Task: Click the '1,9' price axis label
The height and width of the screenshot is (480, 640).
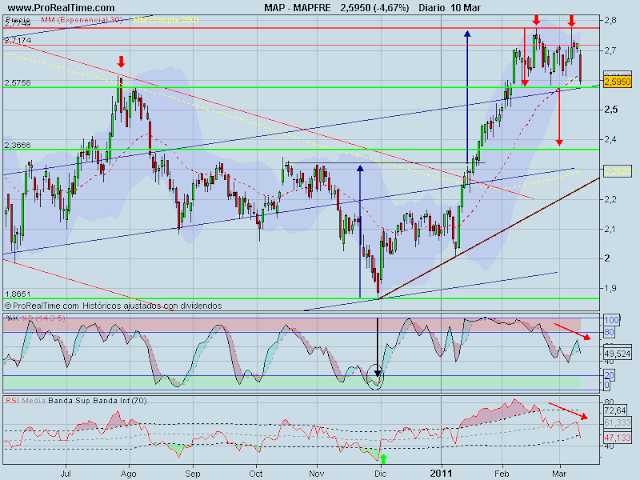Action: click(x=611, y=288)
